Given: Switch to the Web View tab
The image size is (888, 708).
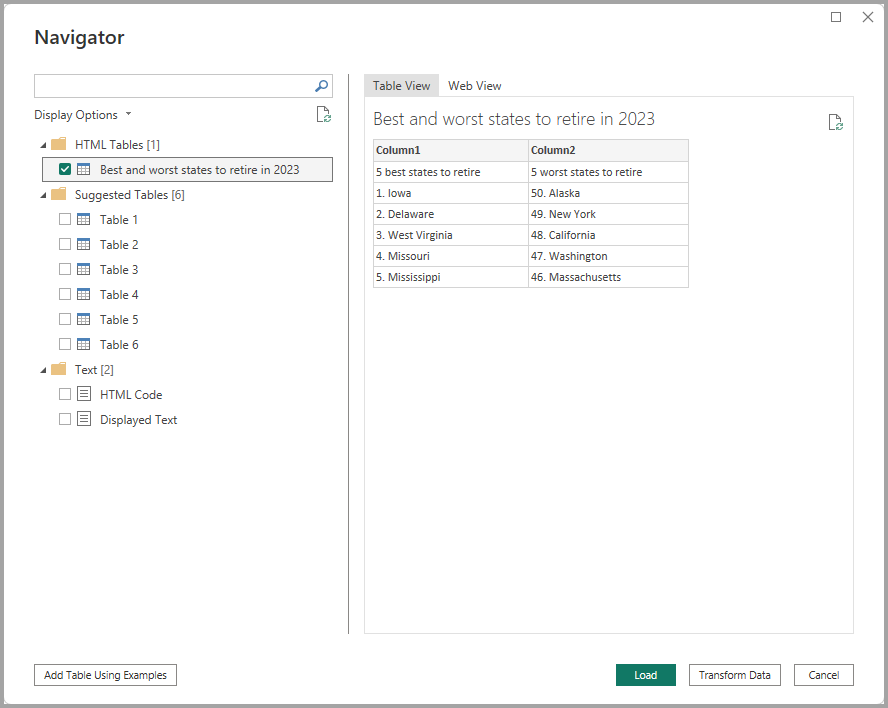Looking at the screenshot, I should point(474,86).
